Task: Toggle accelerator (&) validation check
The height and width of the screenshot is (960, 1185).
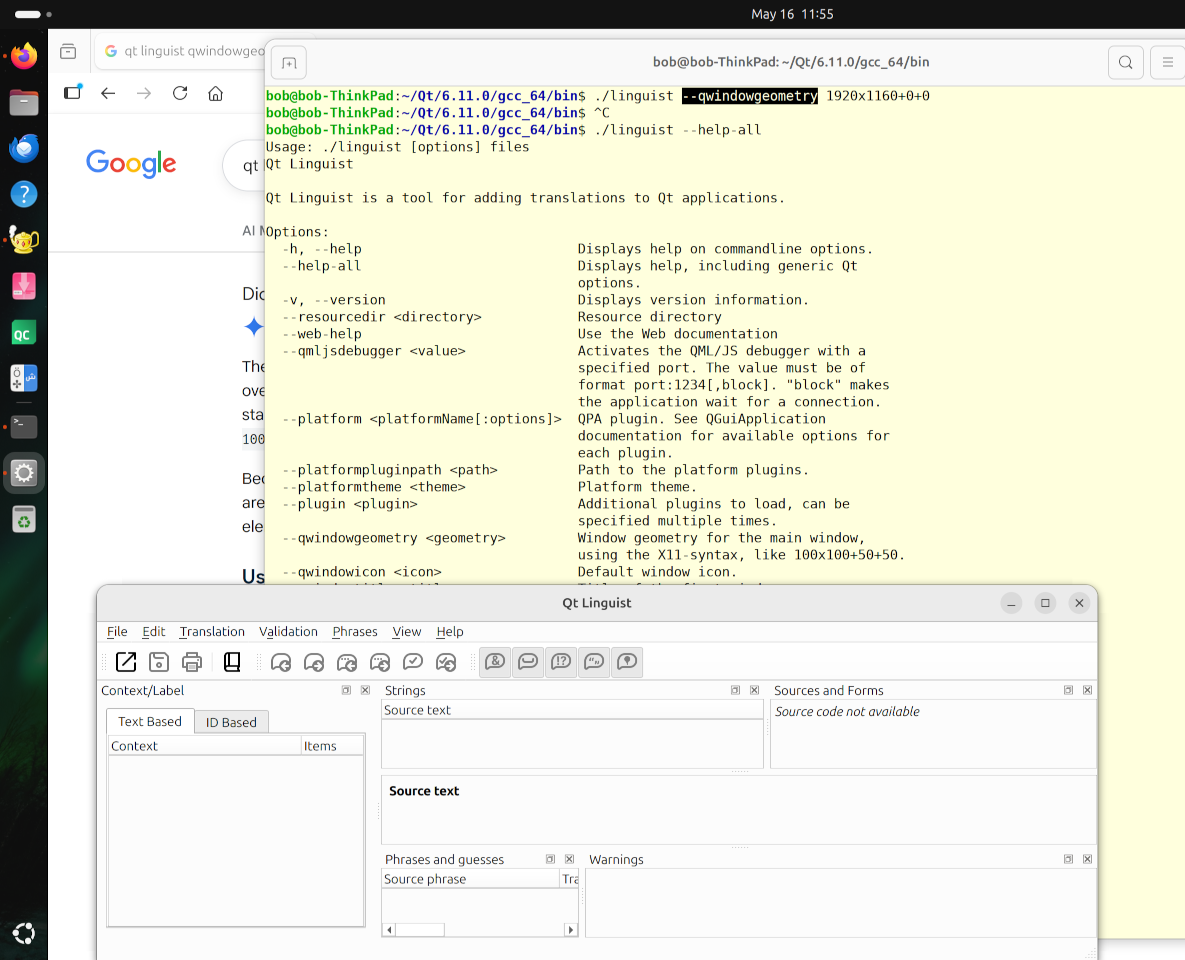Action: pyautogui.click(x=495, y=662)
